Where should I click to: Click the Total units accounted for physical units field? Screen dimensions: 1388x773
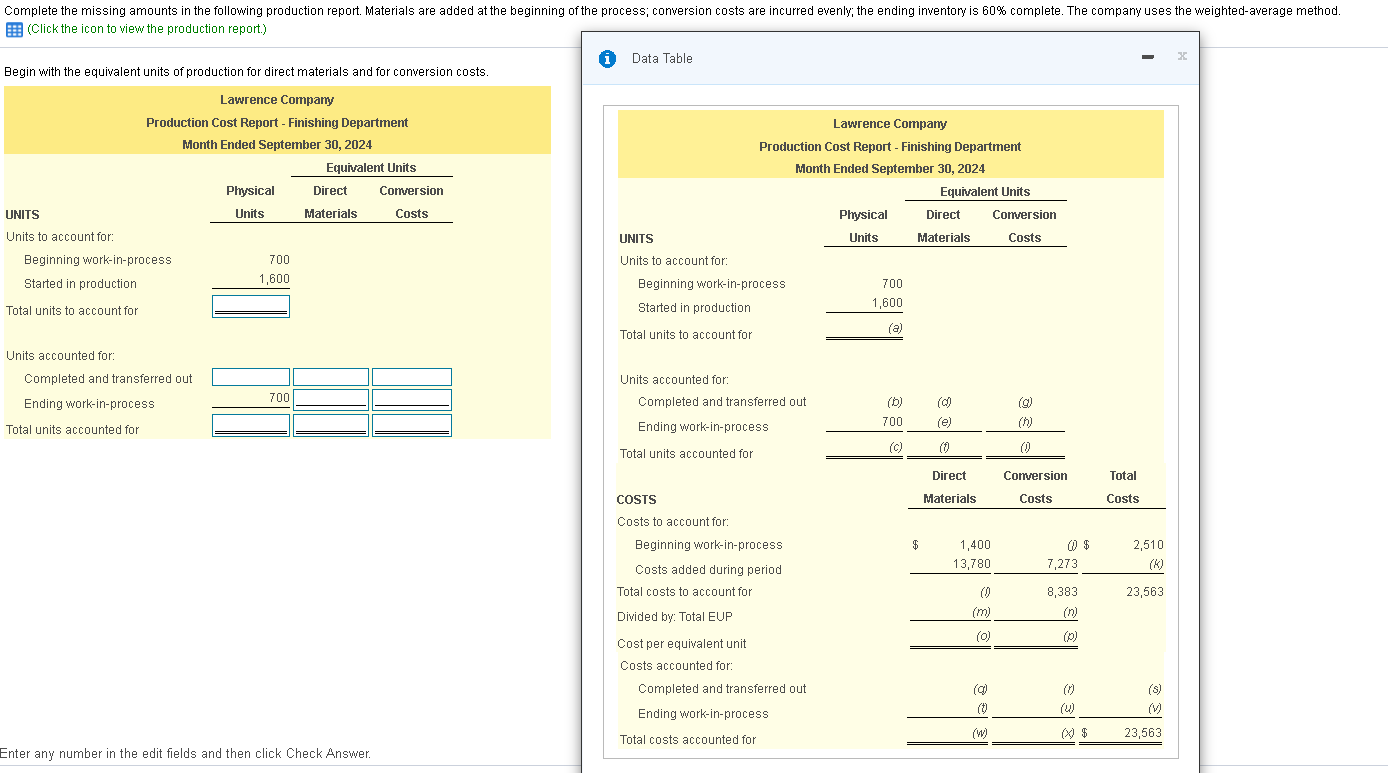click(250, 424)
